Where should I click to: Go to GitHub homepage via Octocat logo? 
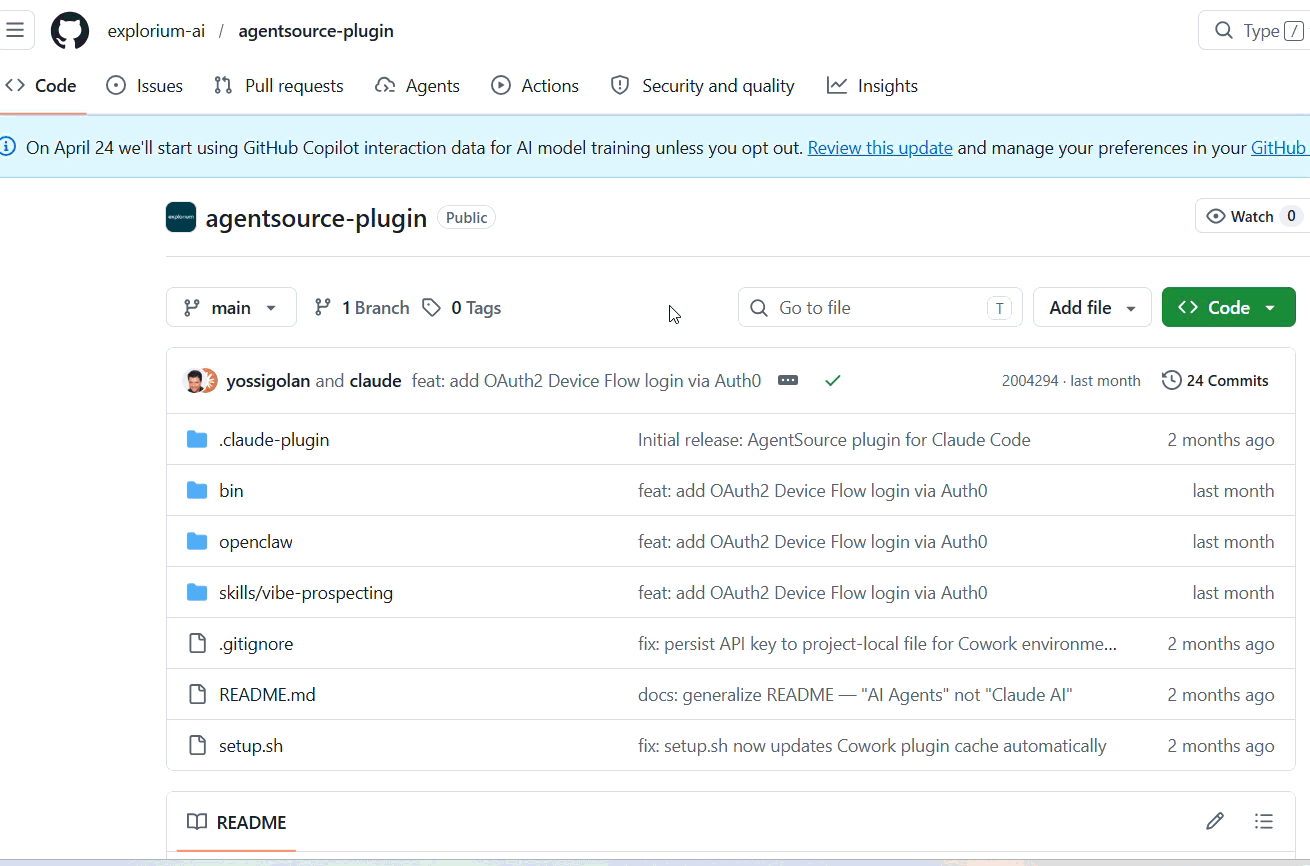click(x=70, y=31)
